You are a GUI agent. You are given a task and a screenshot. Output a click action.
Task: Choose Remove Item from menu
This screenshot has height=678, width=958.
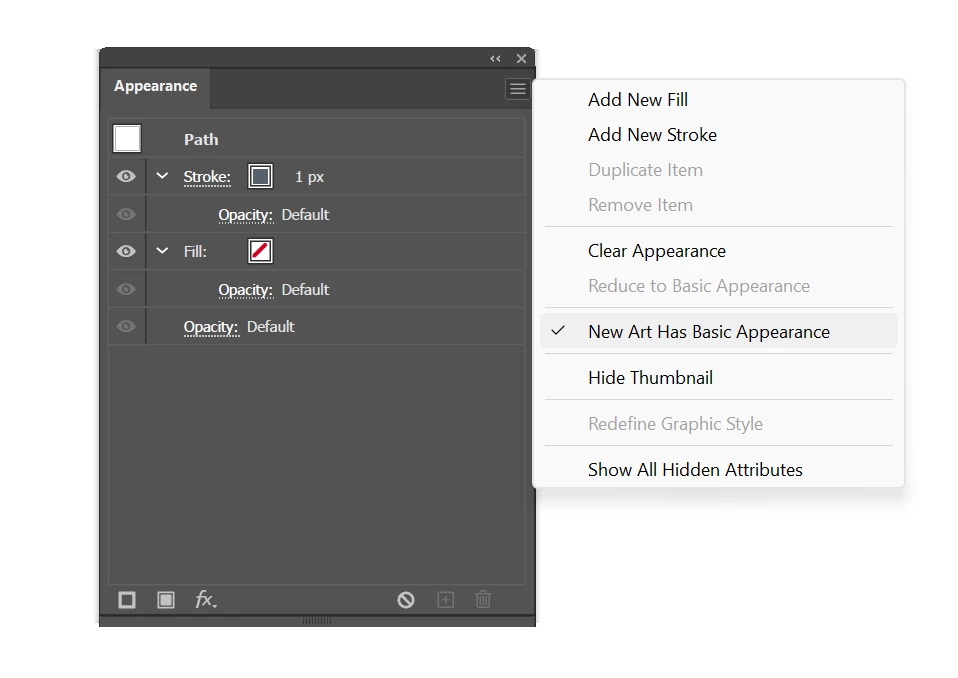(718, 205)
